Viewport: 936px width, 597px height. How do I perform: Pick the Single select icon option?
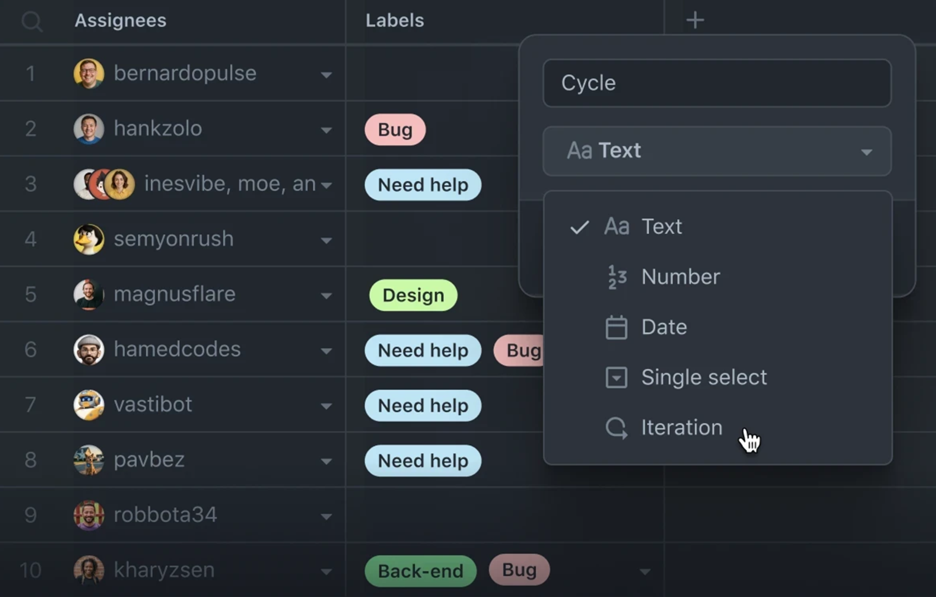616,377
